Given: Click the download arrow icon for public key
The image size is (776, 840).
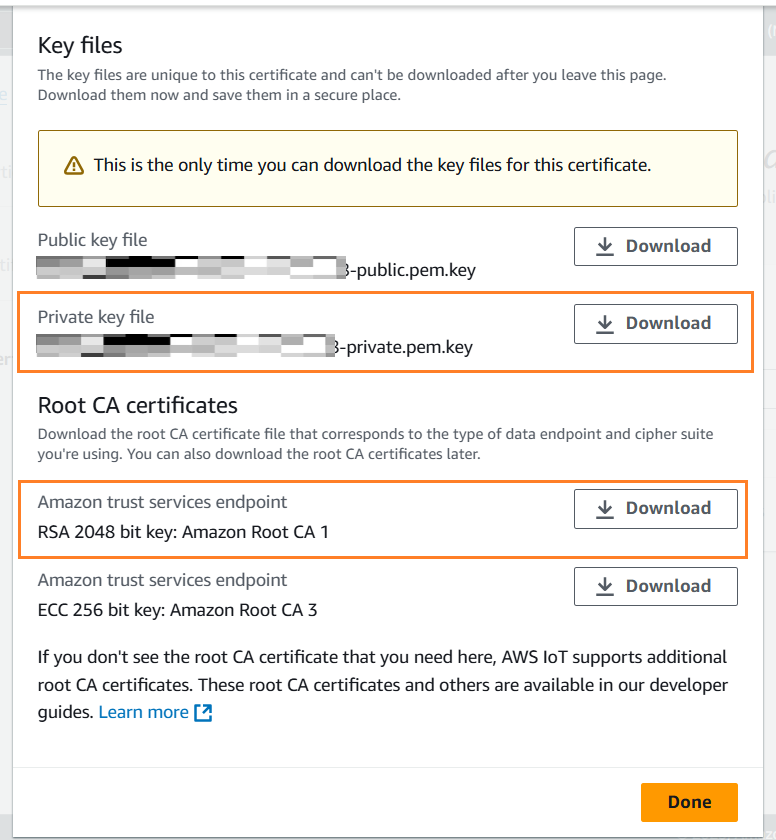Looking at the screenshot, I should tap(605, 246).
